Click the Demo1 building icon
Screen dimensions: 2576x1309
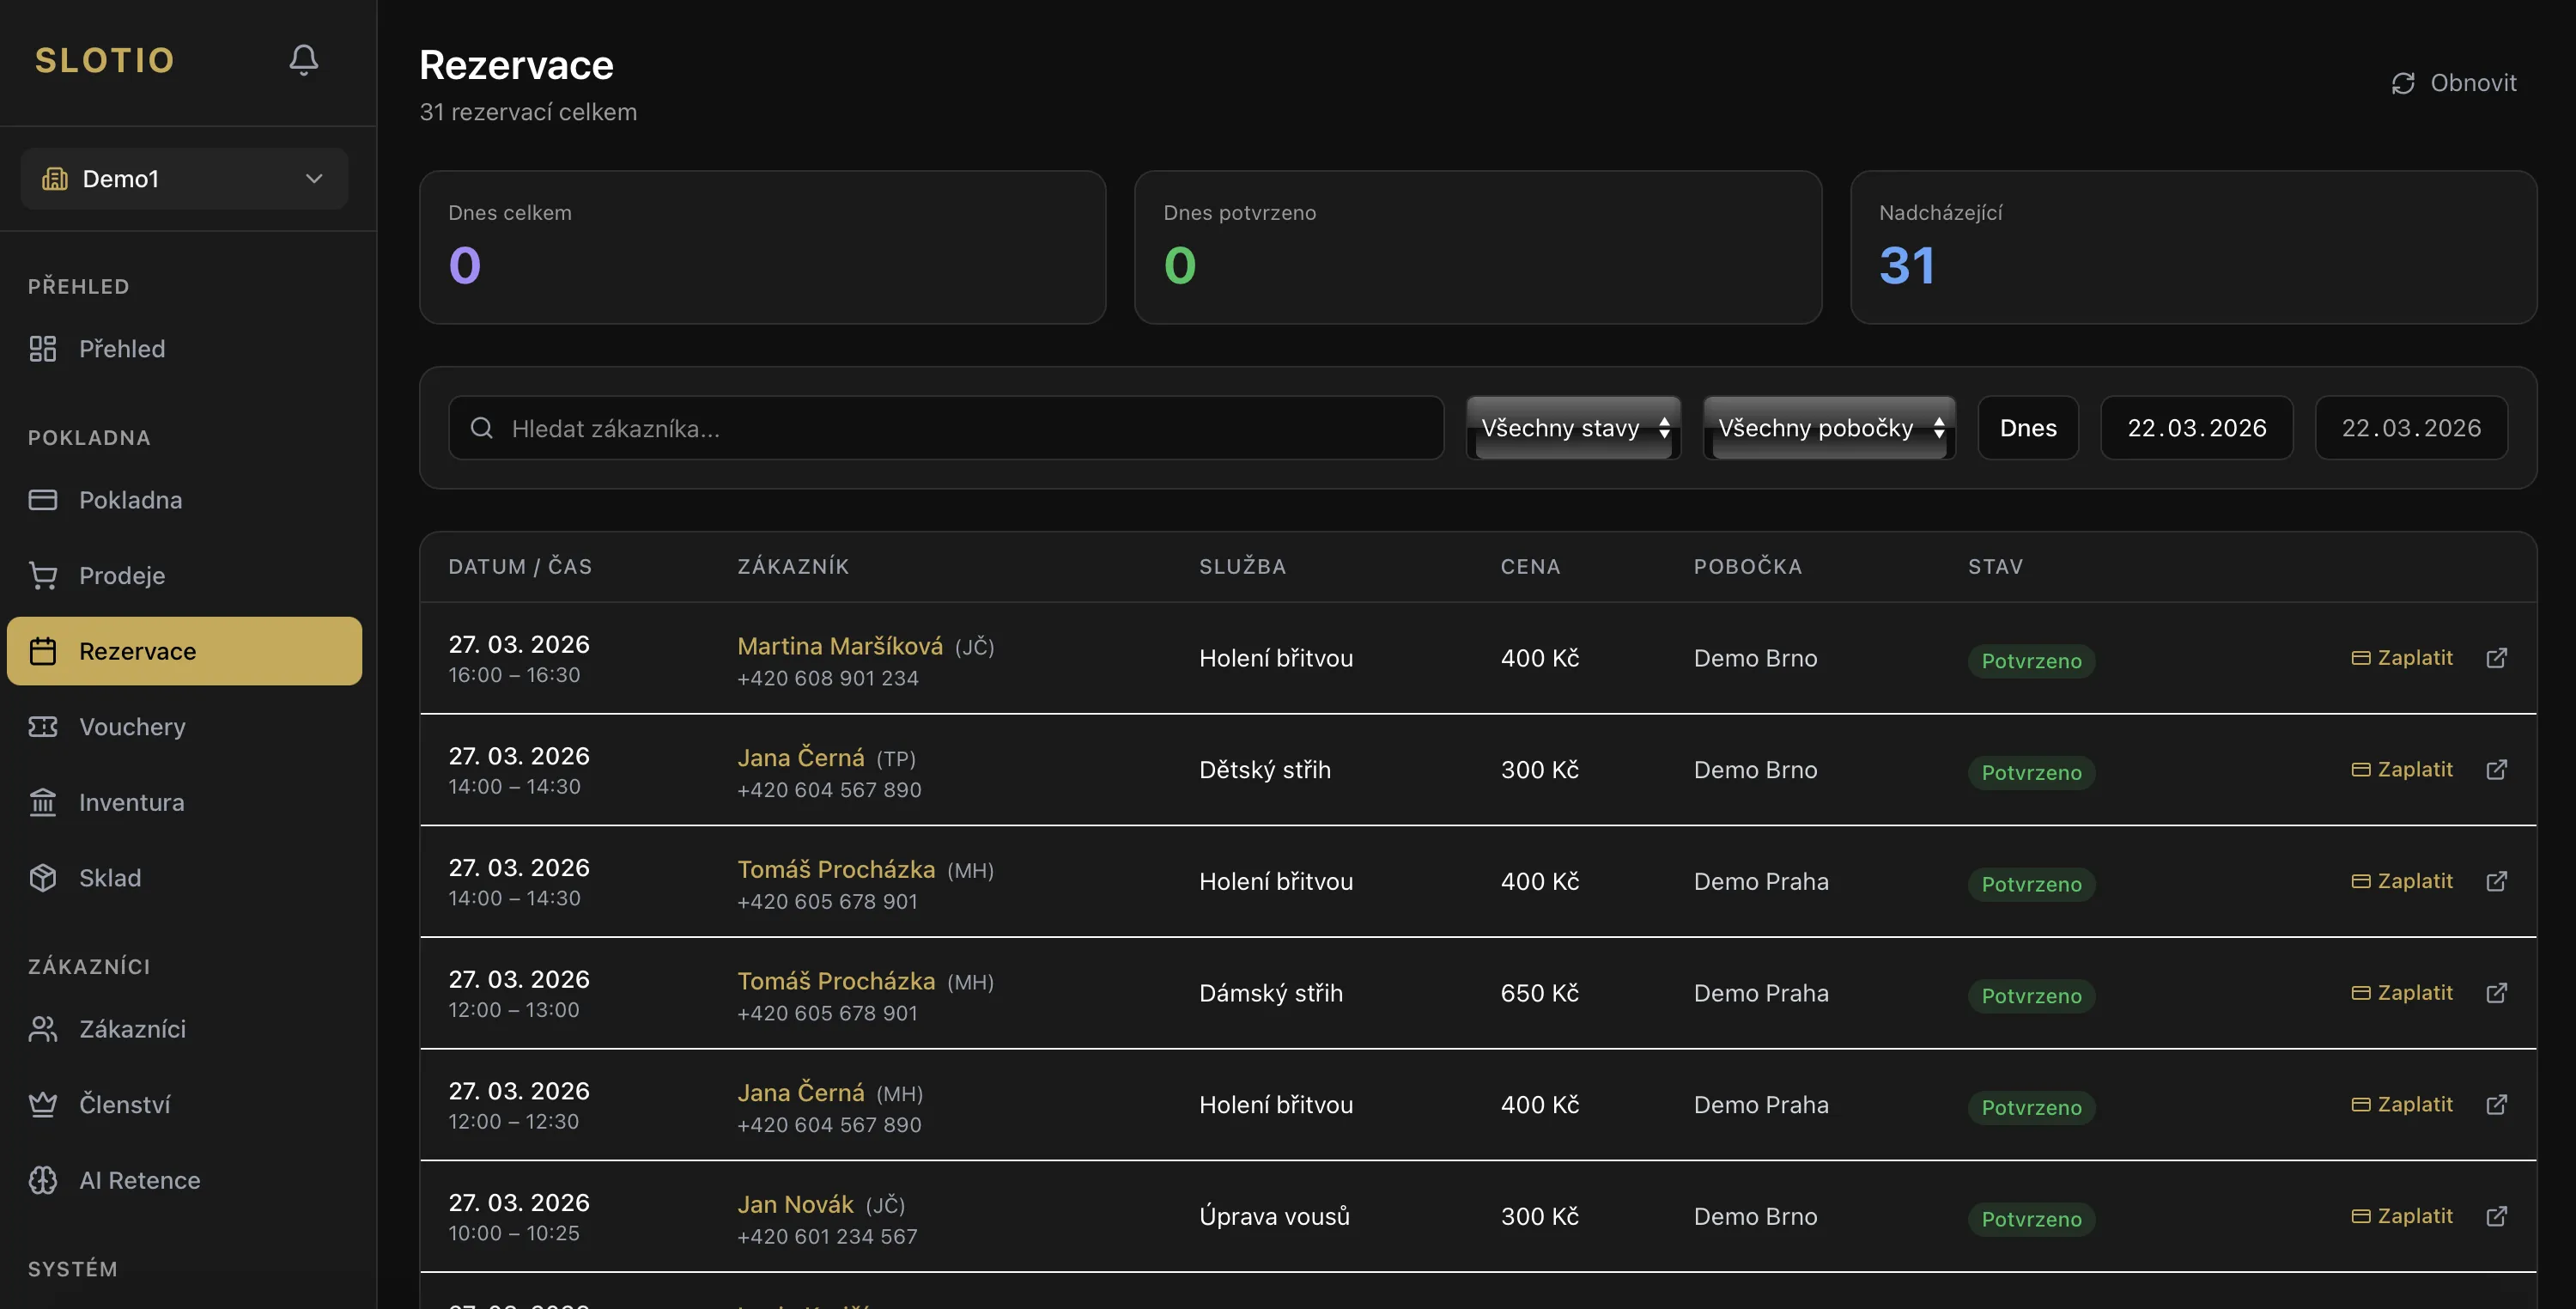coord(55,179)
